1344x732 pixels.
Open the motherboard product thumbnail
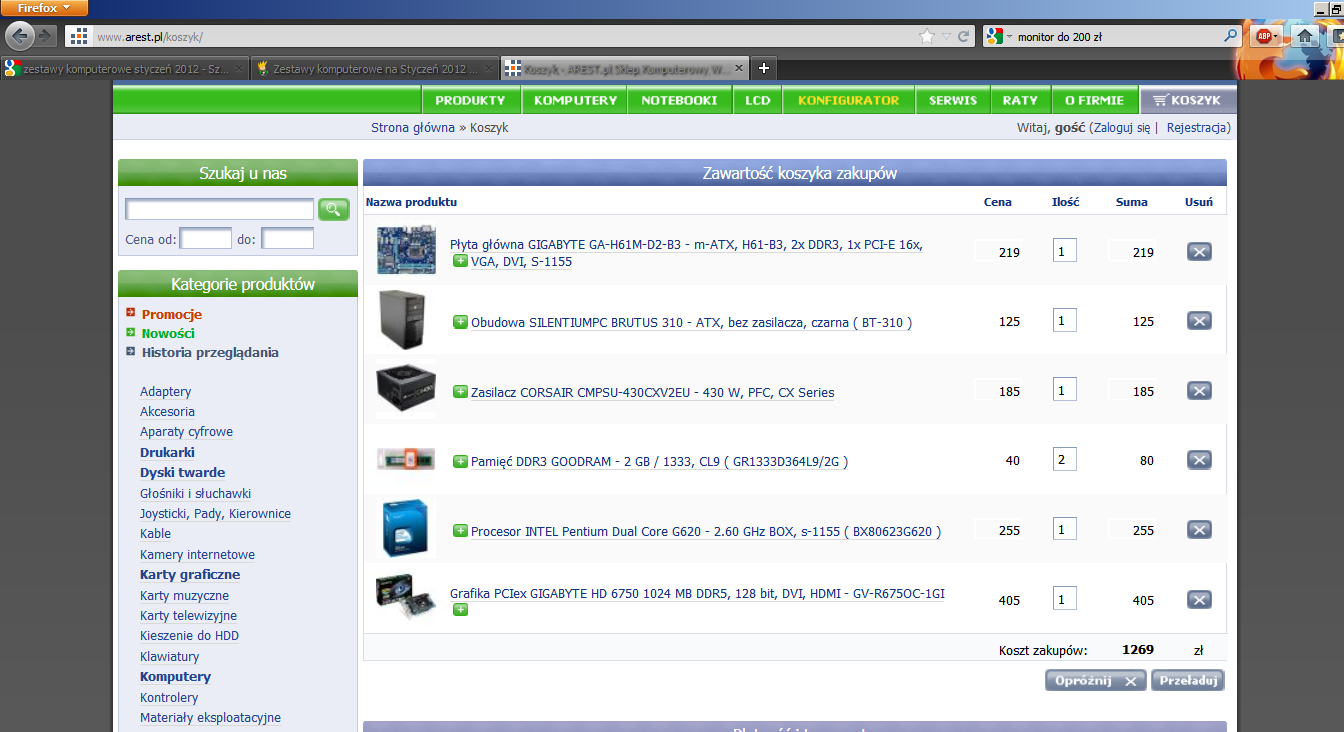point(406,250)
